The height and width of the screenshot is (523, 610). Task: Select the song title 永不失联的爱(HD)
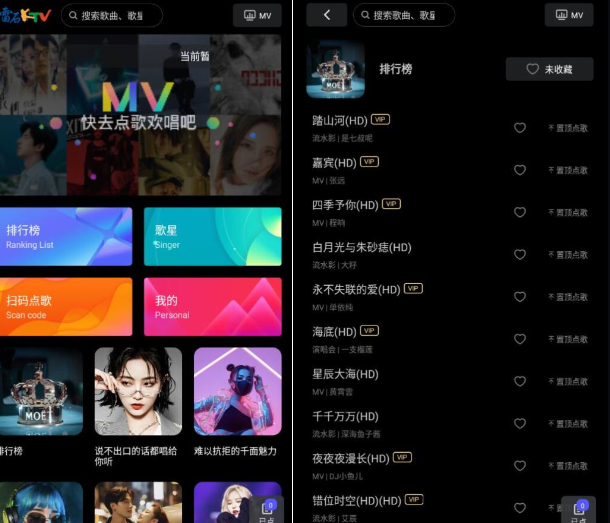click(x=356, y=290)
